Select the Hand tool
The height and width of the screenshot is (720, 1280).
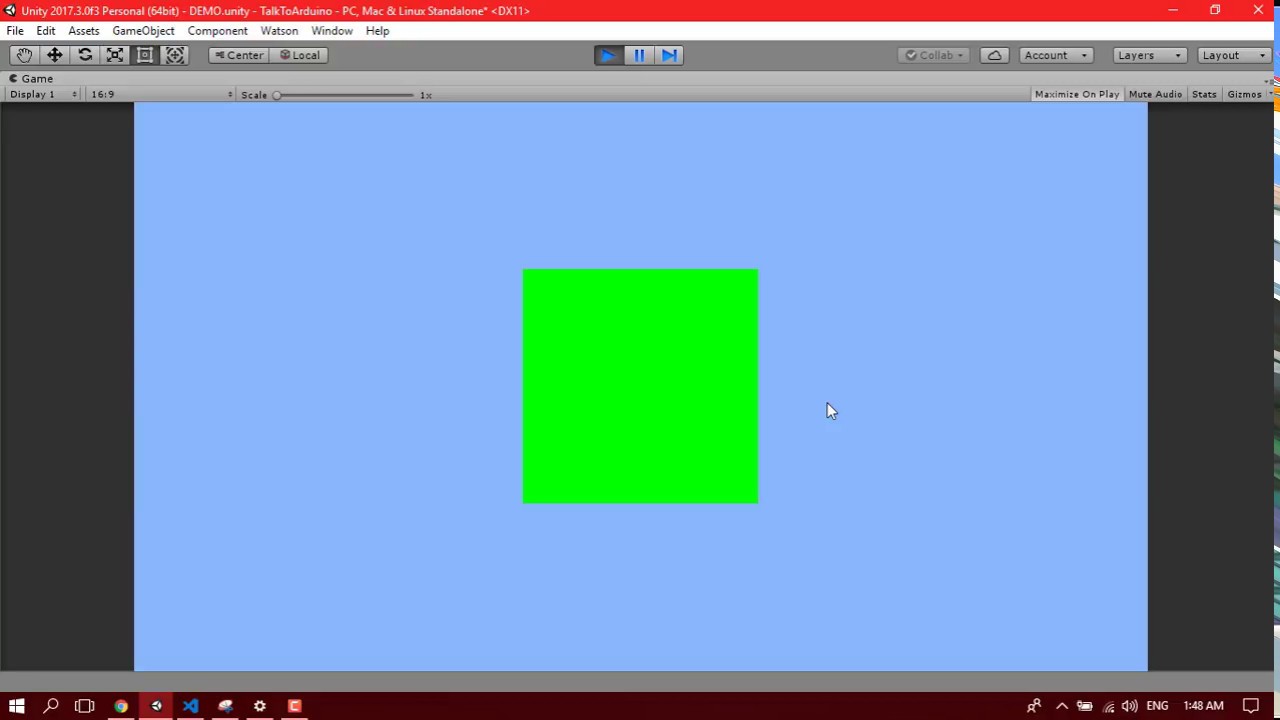click(24, 55)
